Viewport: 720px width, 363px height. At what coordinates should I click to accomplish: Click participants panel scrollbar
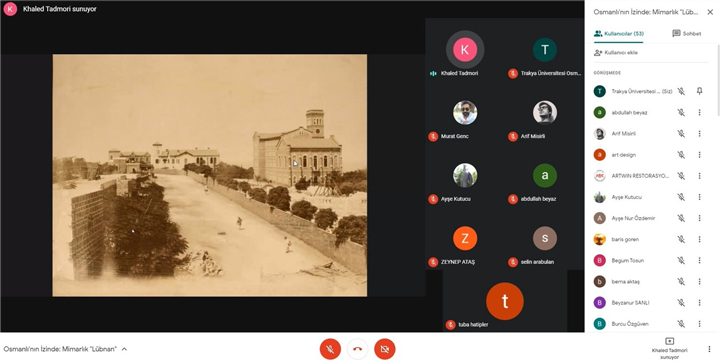point(718,80)
